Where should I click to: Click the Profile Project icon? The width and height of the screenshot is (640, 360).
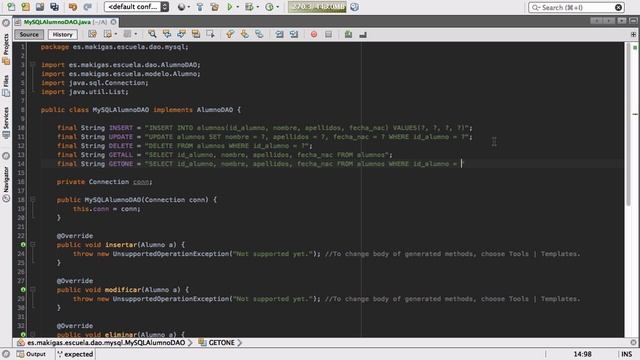pyautogui.click(x=269, y=7)
